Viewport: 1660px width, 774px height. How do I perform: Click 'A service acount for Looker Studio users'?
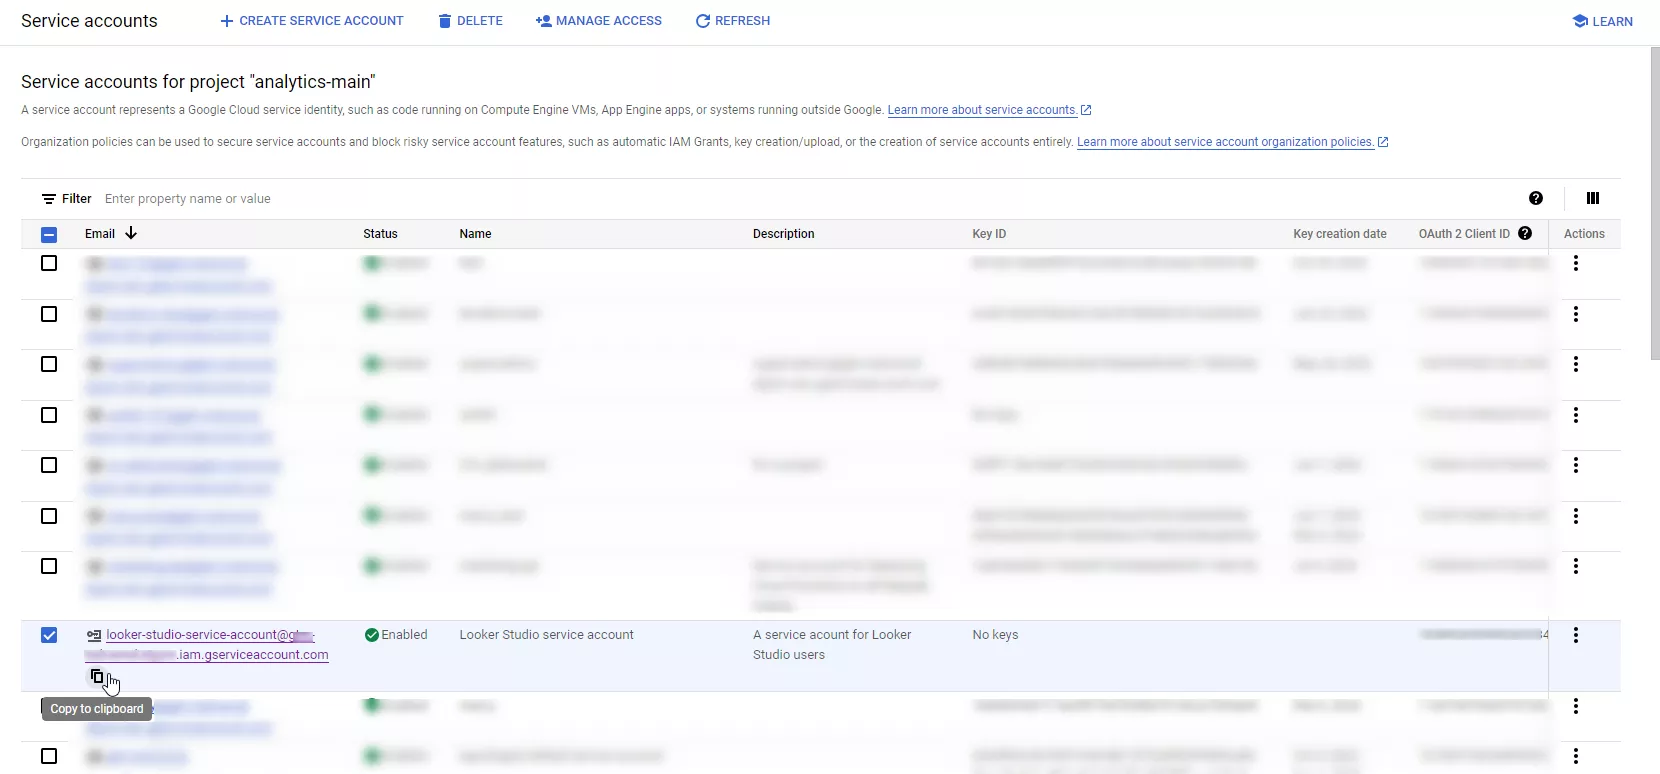click(832, 645)
